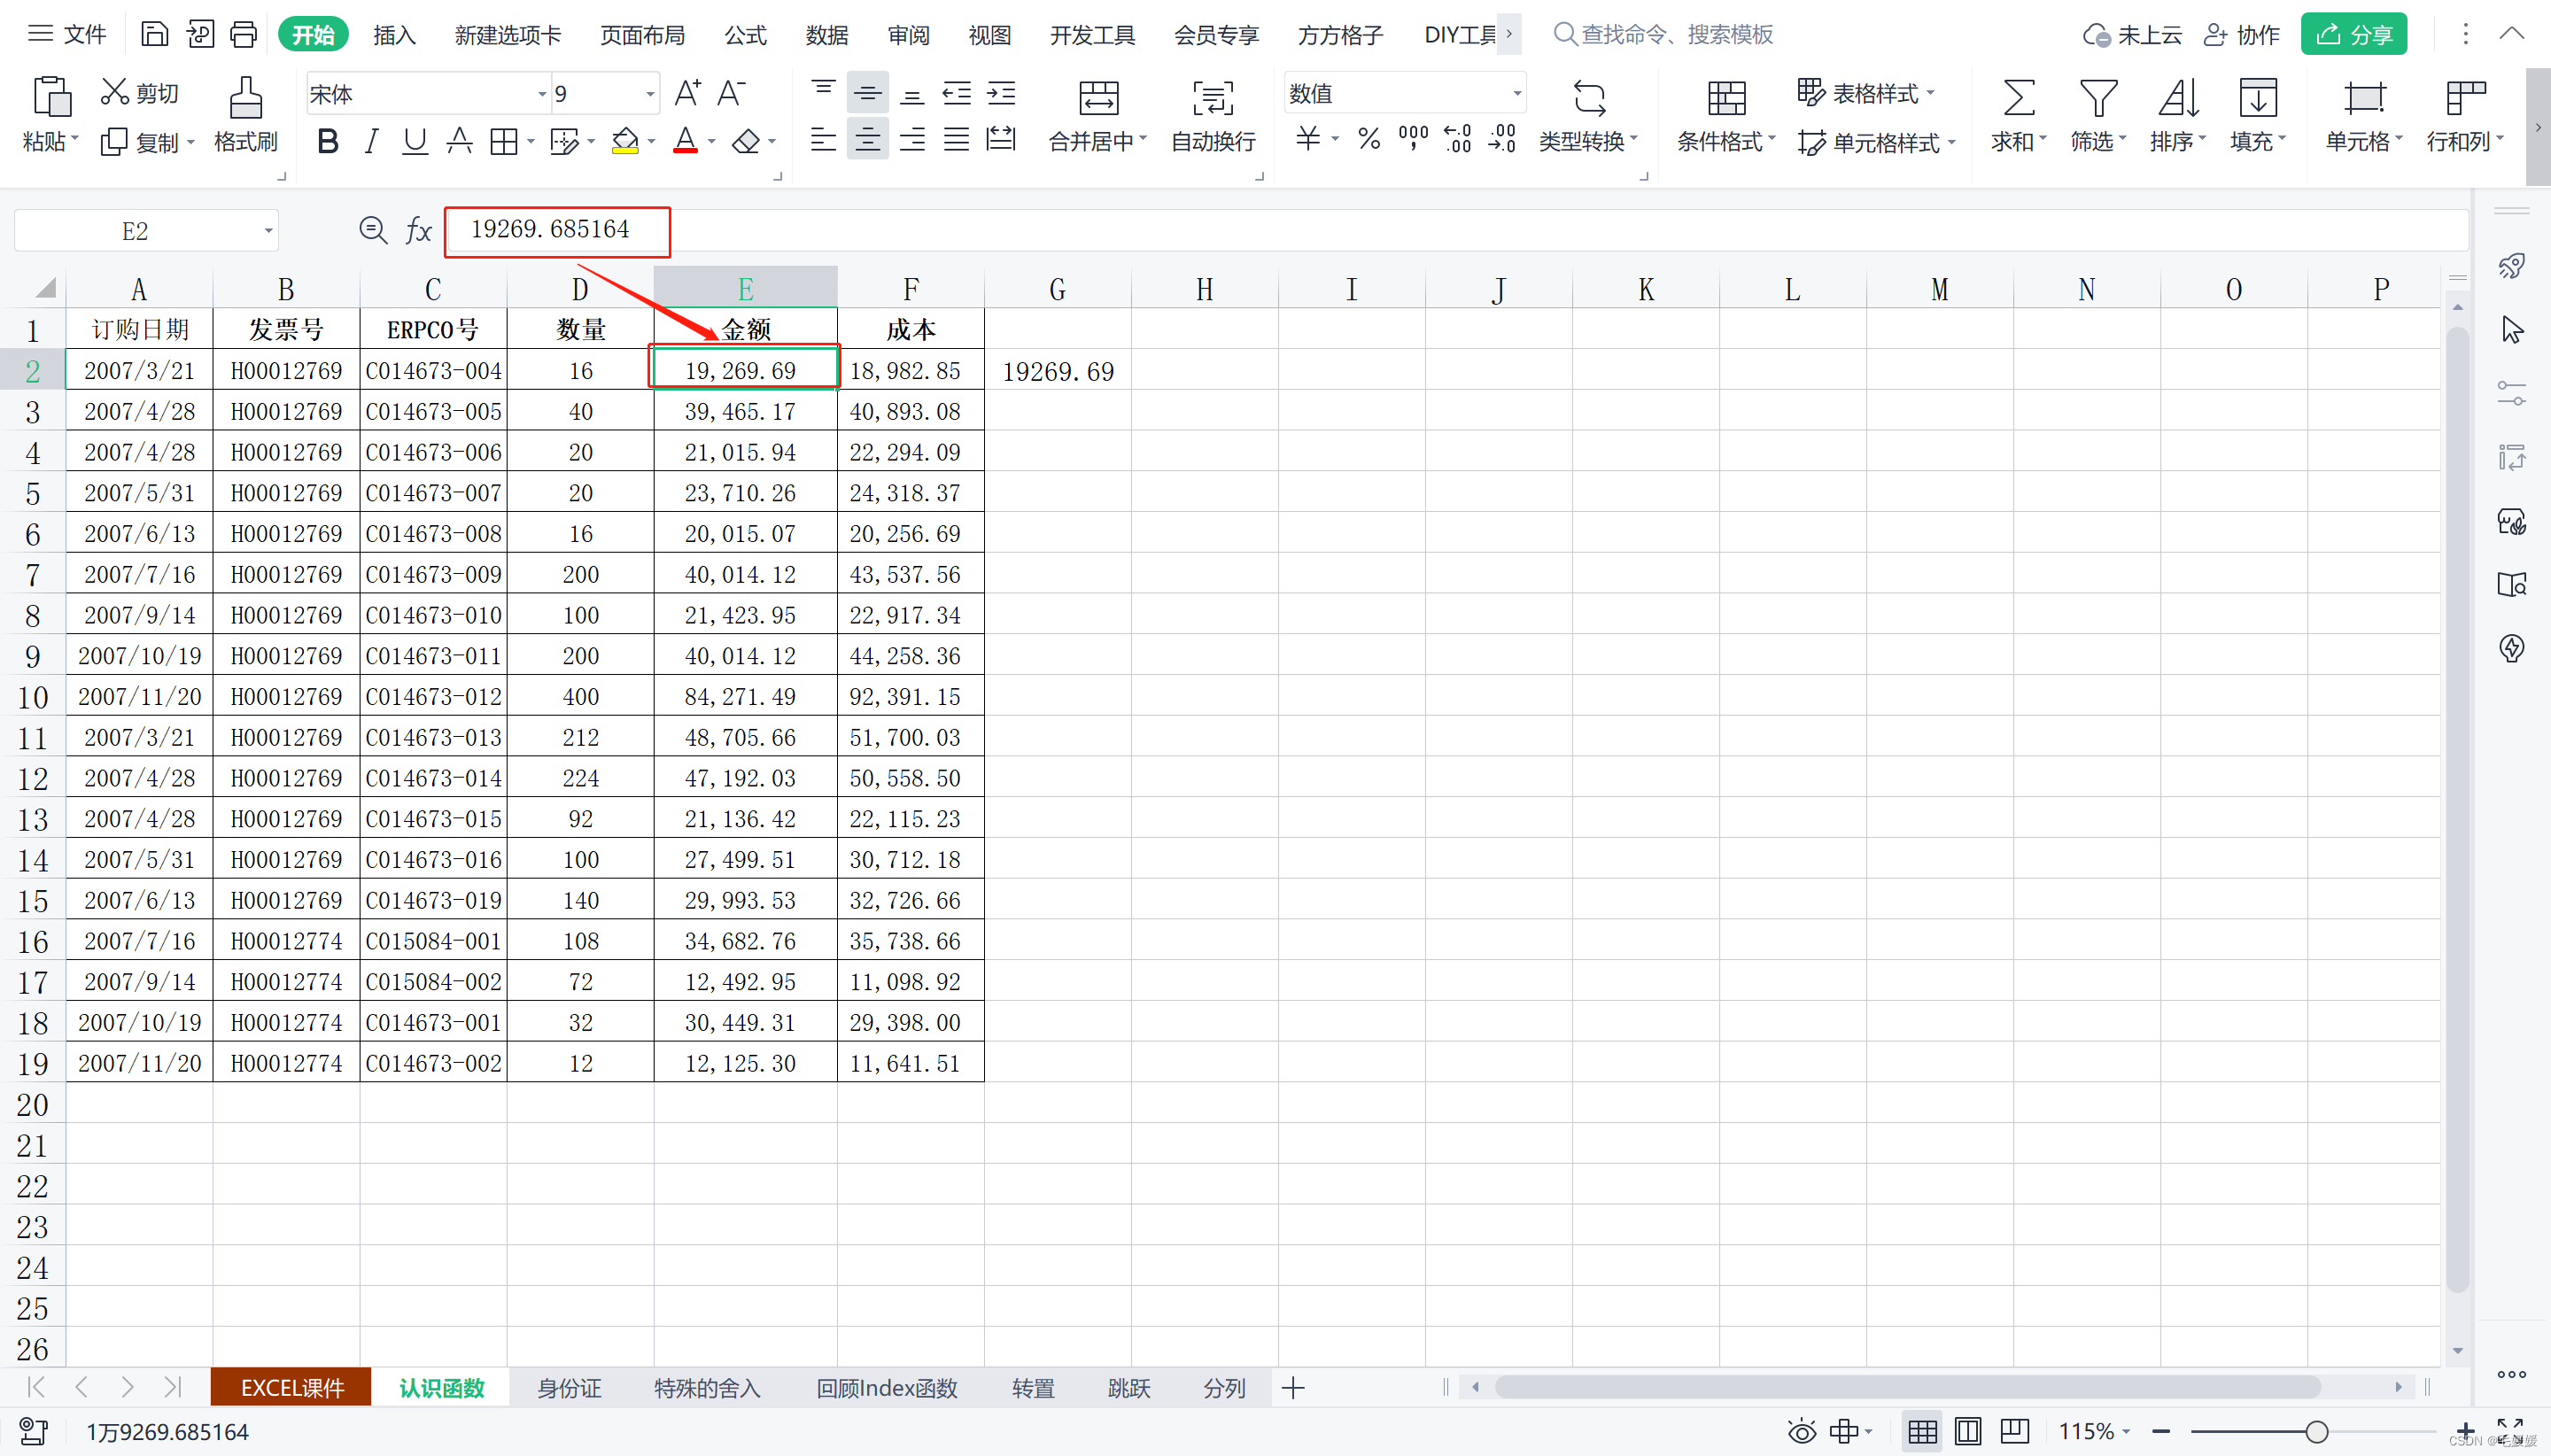Toggle underline formatting
This screenshot has width=2551, height=1456.
point(414,141)
